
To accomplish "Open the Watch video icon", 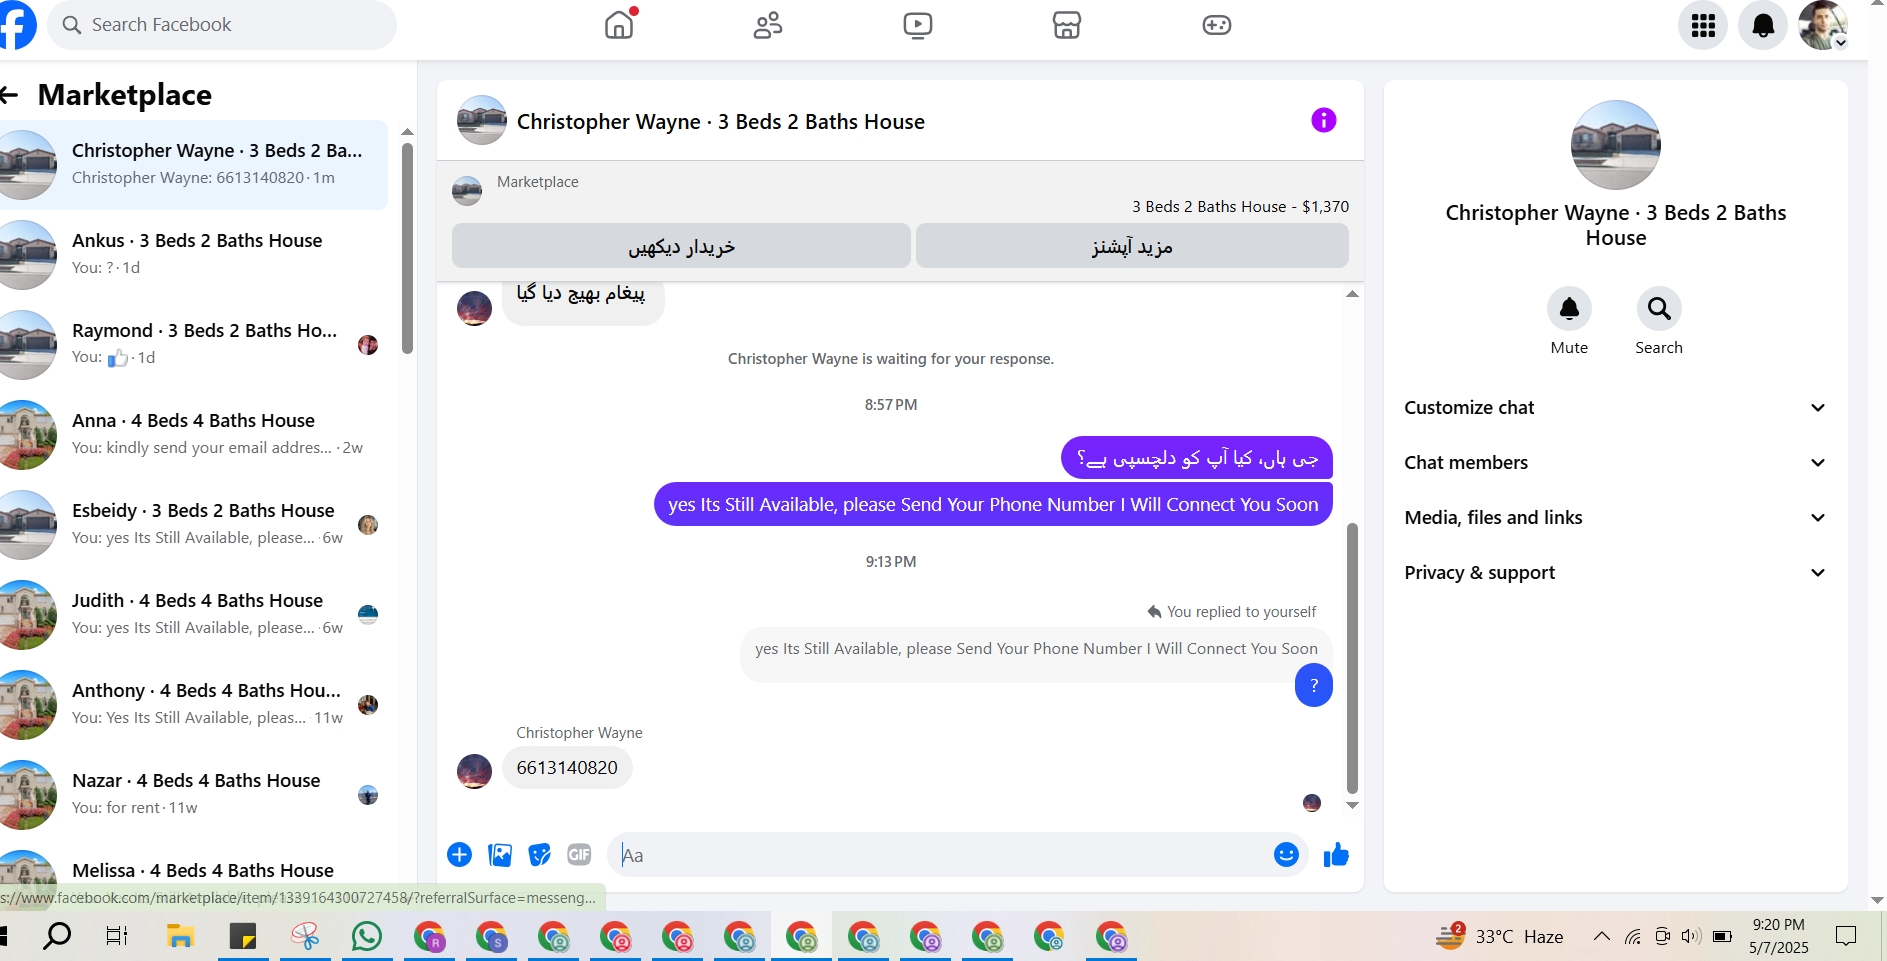I will point(917,25).
